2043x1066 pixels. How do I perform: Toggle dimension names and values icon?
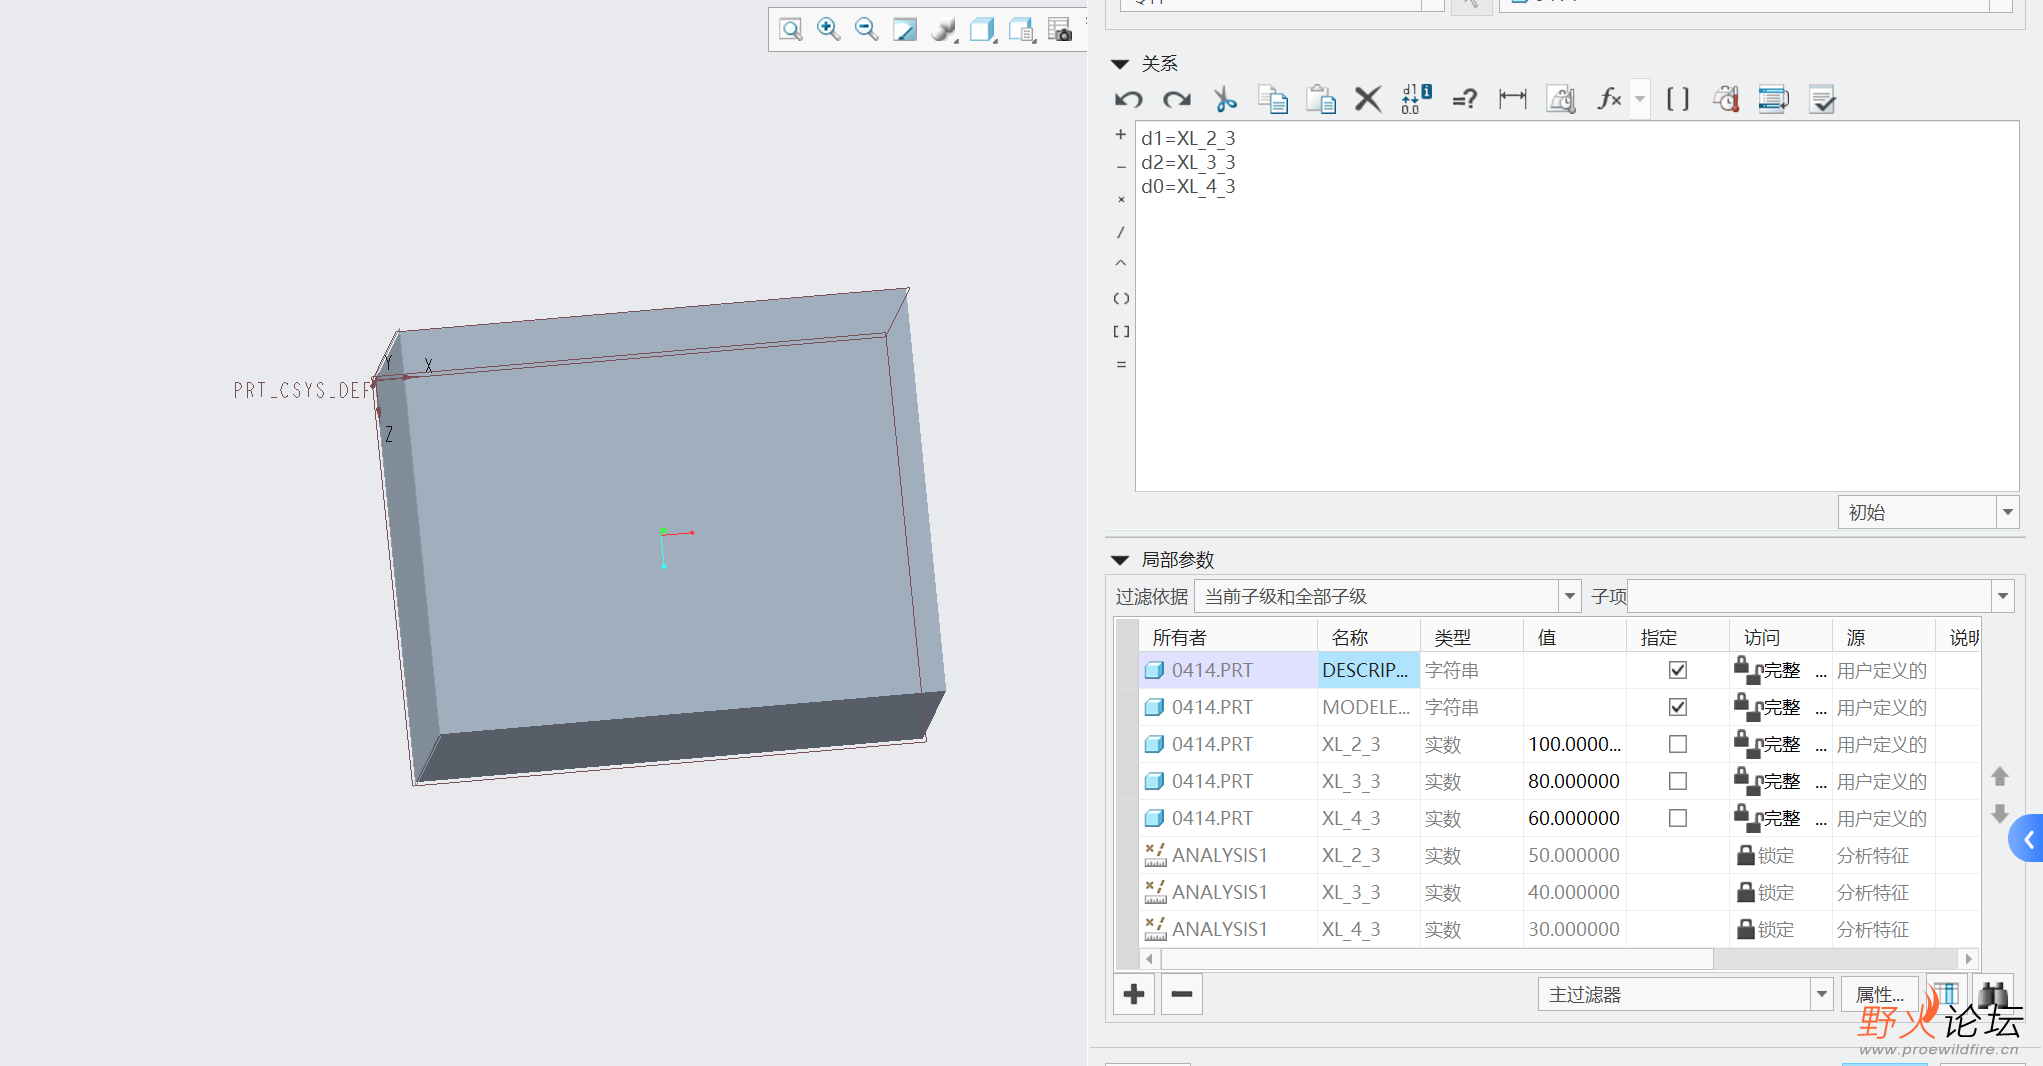(x=1416, y=99)
